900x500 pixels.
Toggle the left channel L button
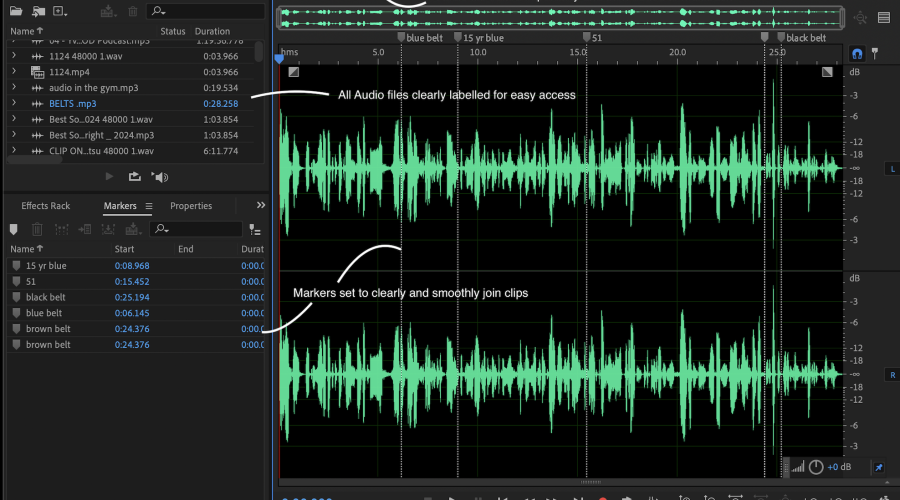[891, 168]
